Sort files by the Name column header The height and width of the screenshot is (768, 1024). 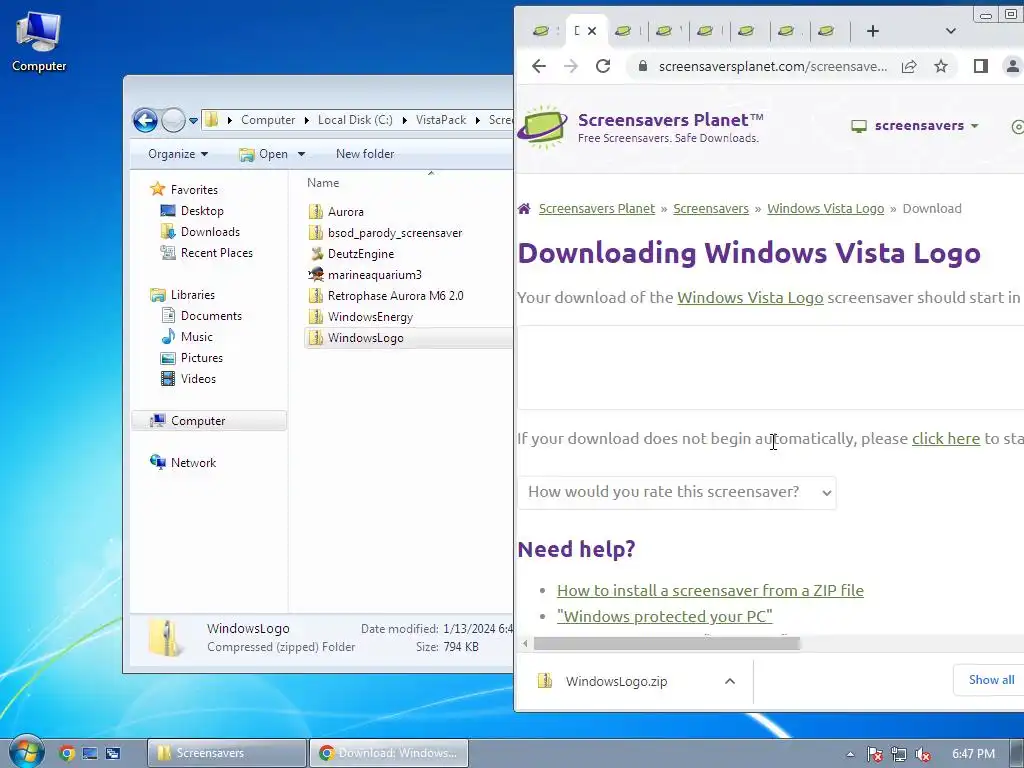[x=323, y=183]
